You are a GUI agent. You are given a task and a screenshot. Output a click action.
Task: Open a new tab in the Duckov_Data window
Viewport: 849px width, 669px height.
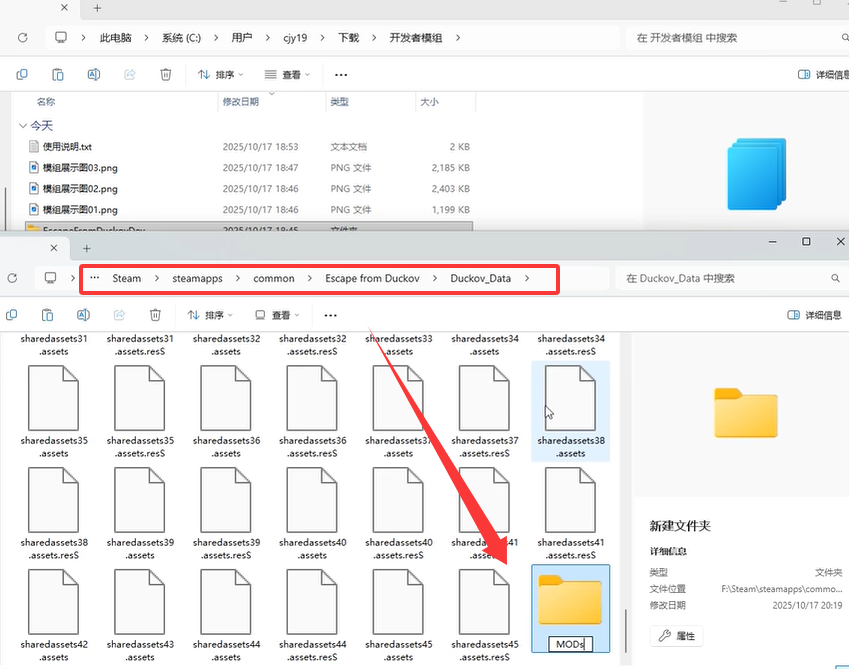86,247
